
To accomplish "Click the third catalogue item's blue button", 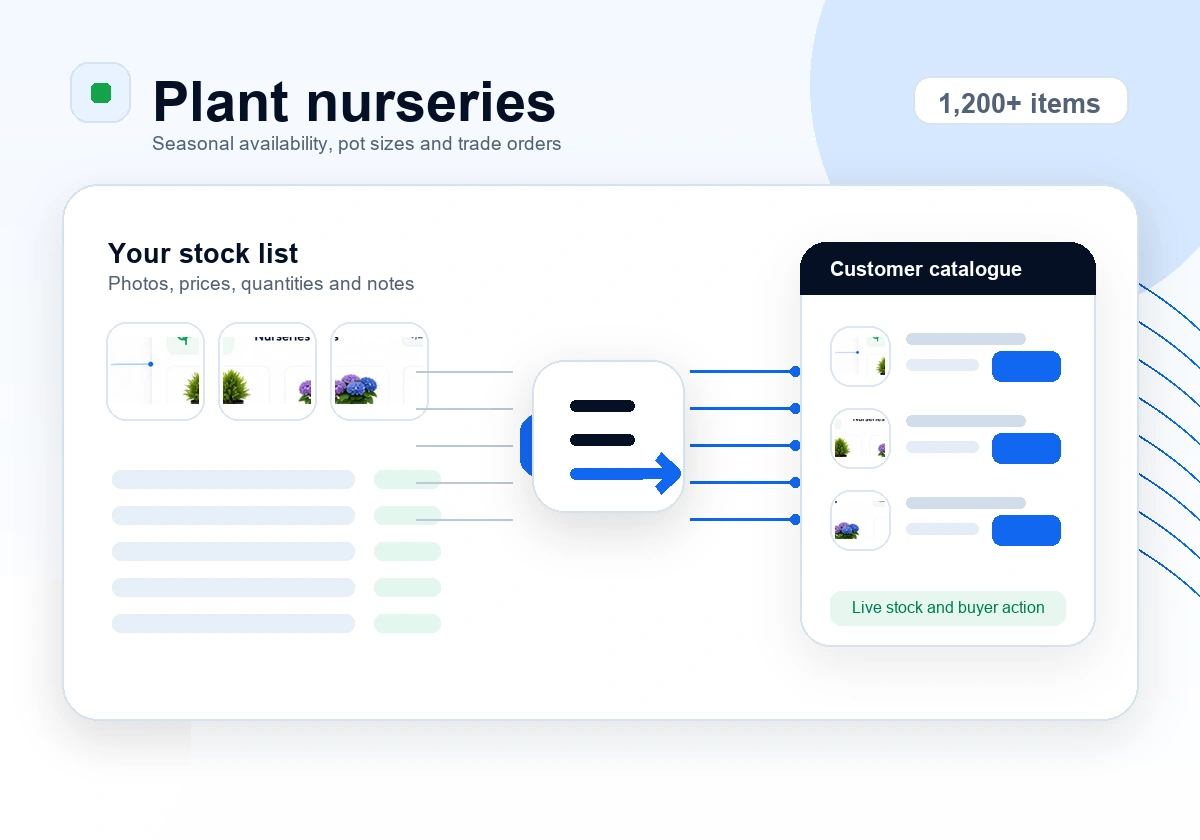I will click(1026, 530).
